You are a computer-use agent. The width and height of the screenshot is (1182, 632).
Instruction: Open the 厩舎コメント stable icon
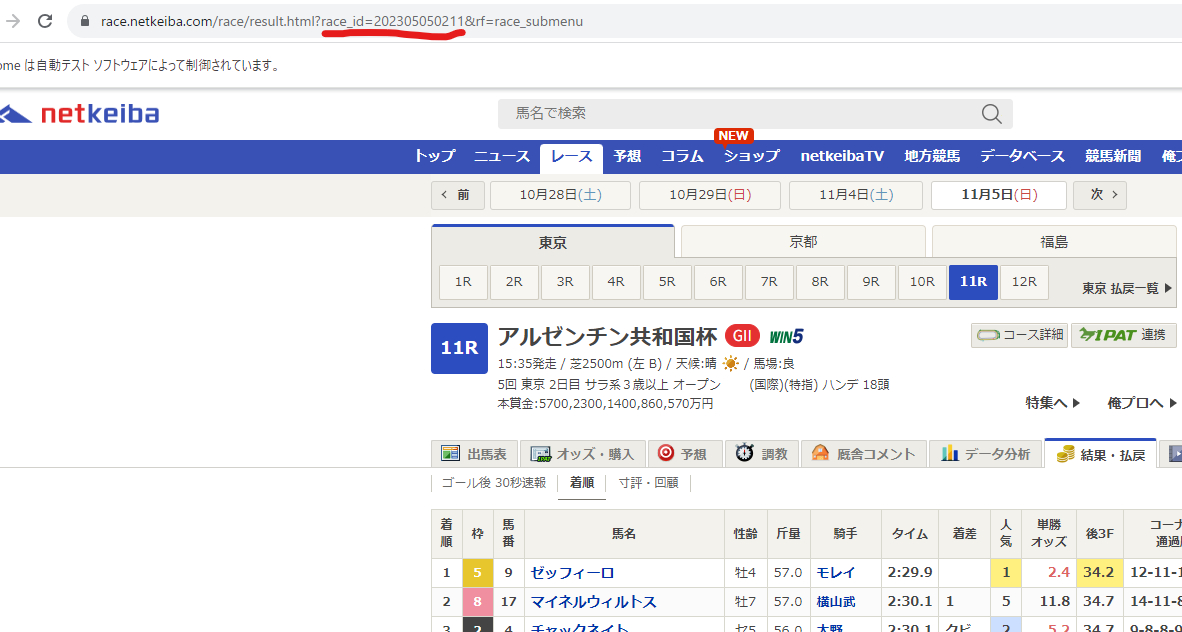(820, 453)
